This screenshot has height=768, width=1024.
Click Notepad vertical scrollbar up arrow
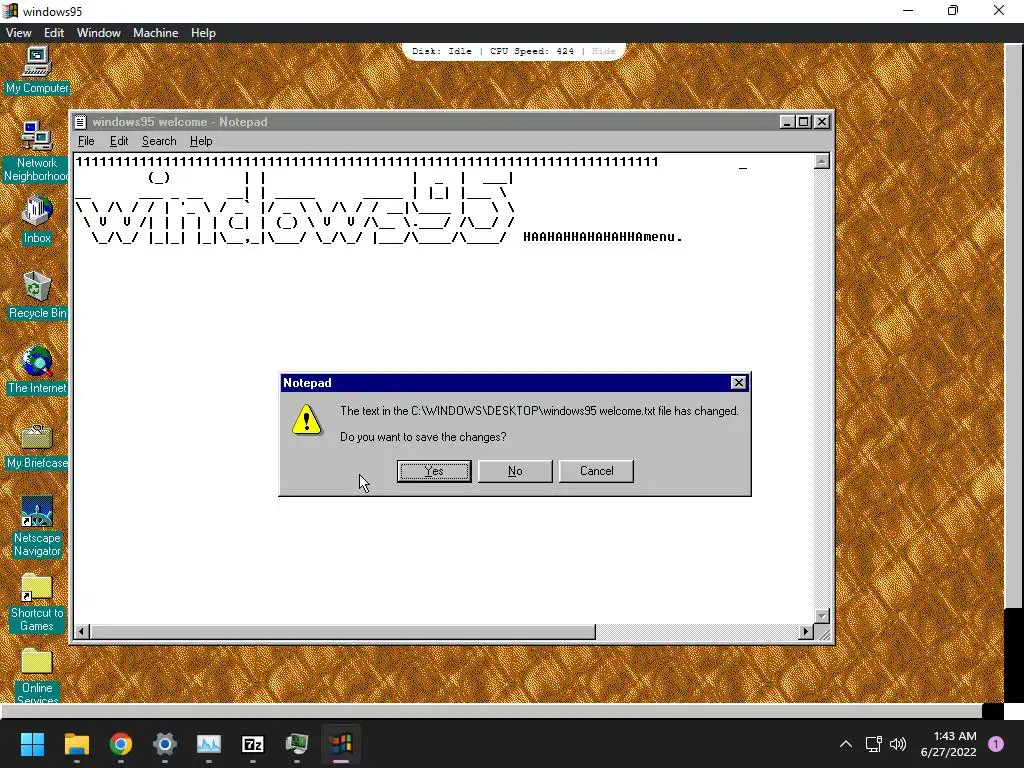pos(822,161)
